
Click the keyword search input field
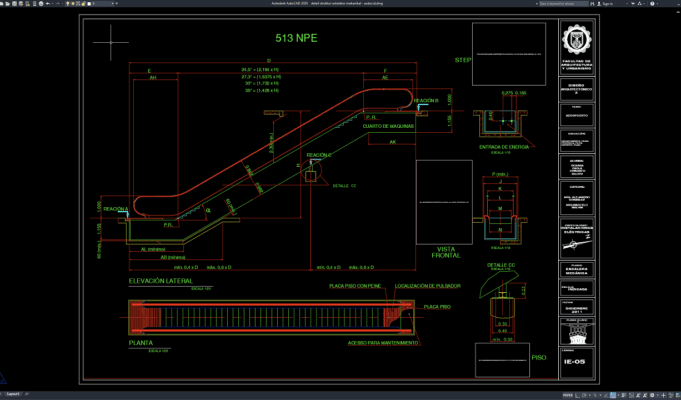564,3
